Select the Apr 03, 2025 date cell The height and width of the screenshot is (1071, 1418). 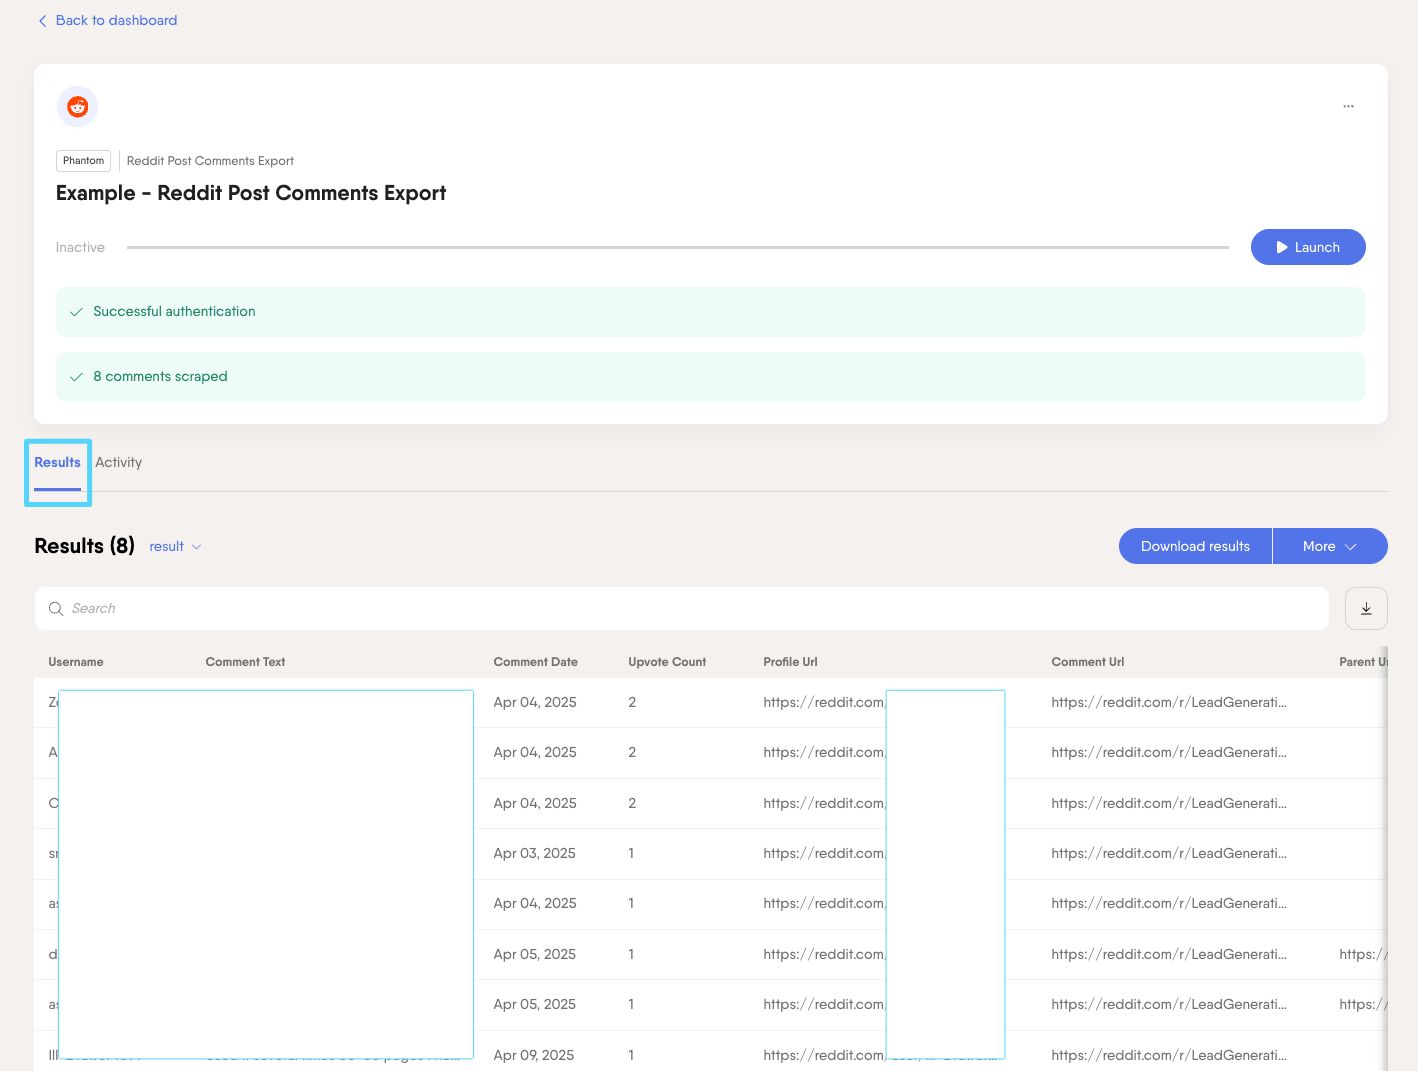click(x=534, y=853)
